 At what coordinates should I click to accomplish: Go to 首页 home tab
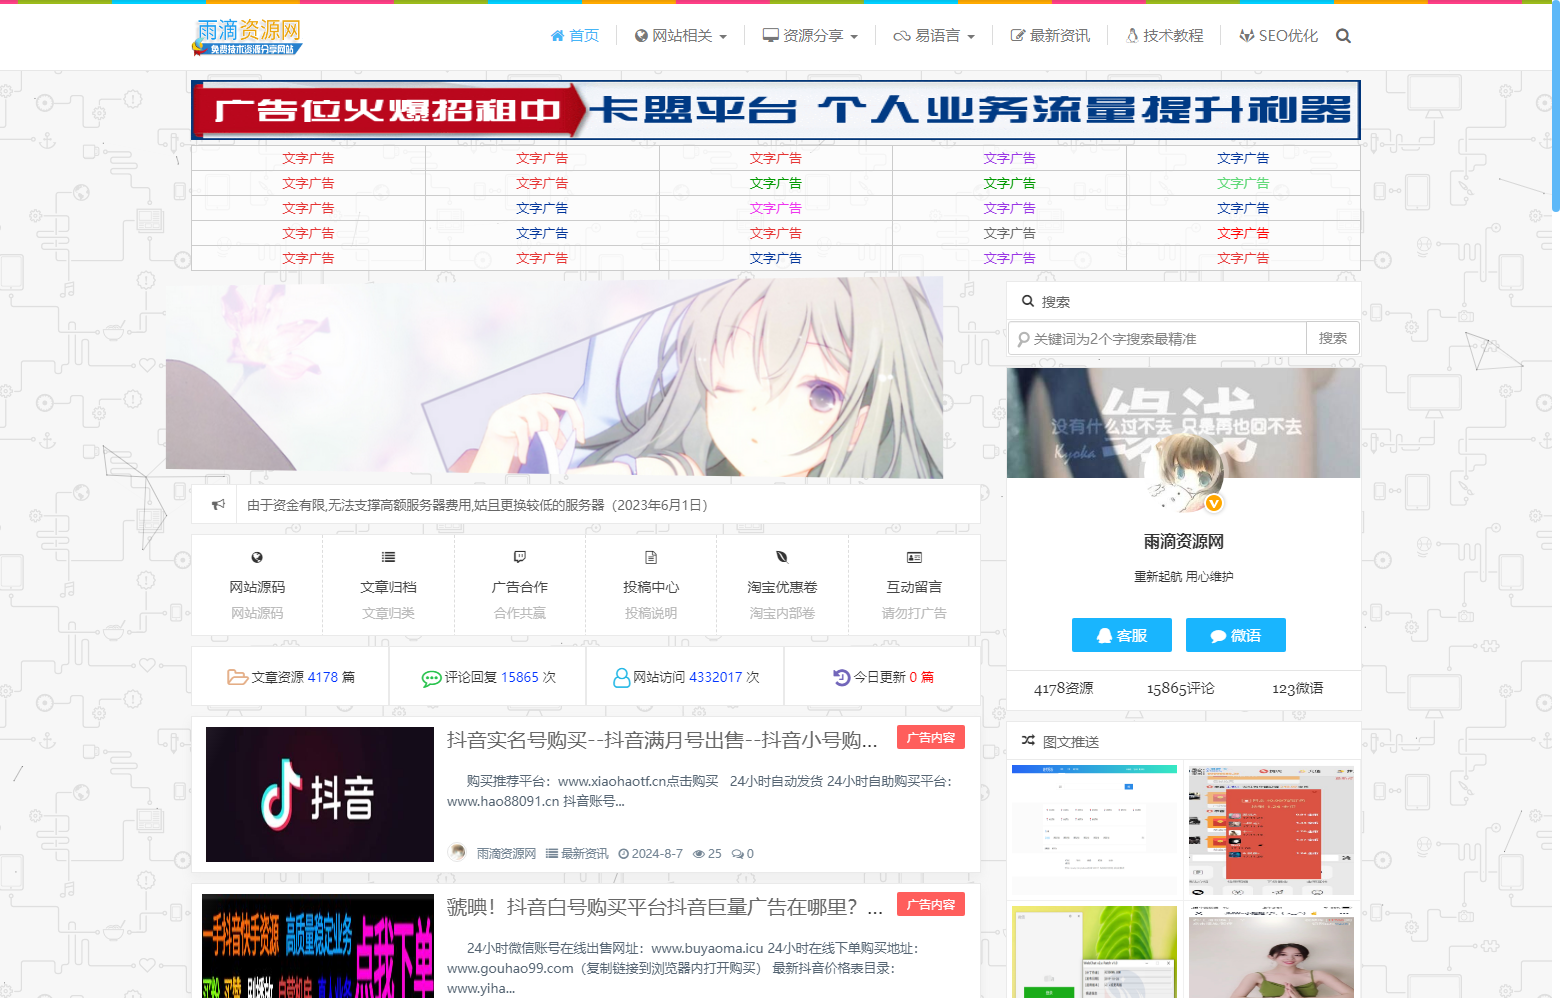pyautogui.click(x=575, y=36)
